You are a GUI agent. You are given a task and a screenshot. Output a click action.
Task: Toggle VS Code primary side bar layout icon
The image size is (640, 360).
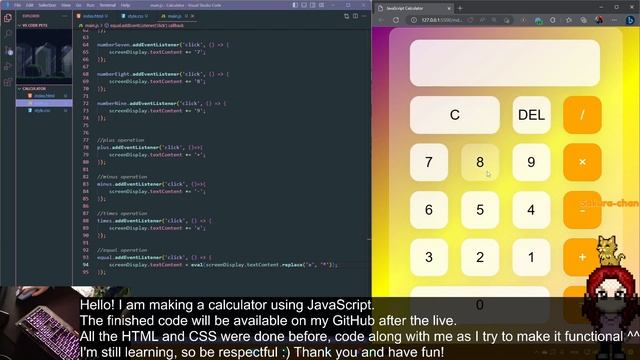[x=295, y=5]
